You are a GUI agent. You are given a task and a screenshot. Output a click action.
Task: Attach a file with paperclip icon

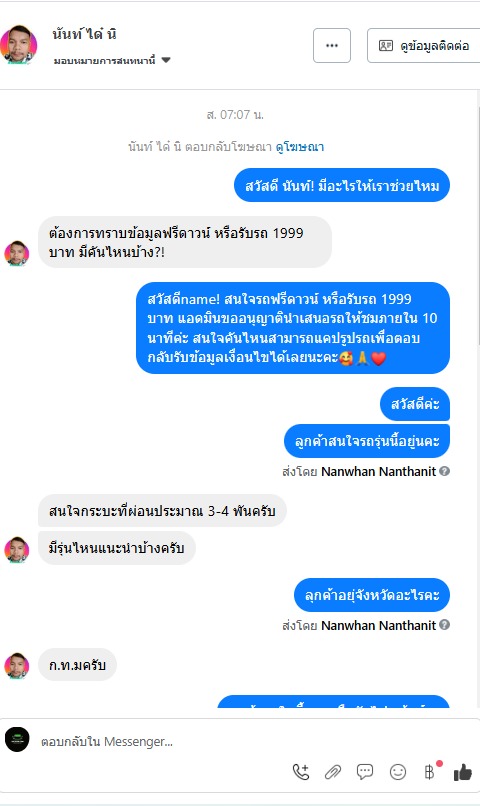point(333,772)
